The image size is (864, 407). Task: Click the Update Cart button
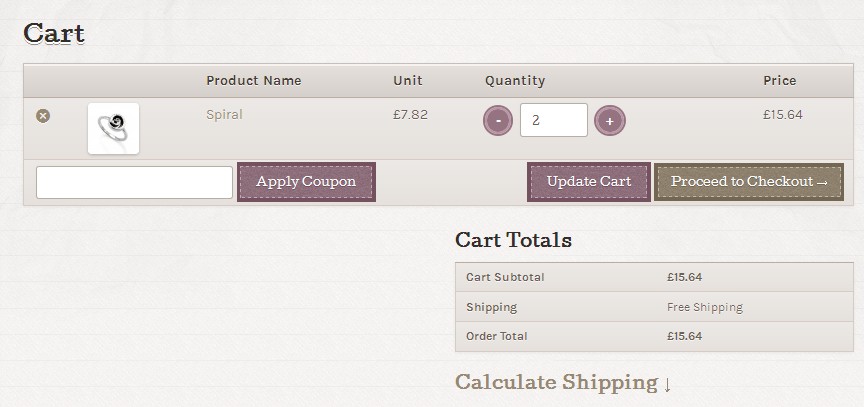588,182
